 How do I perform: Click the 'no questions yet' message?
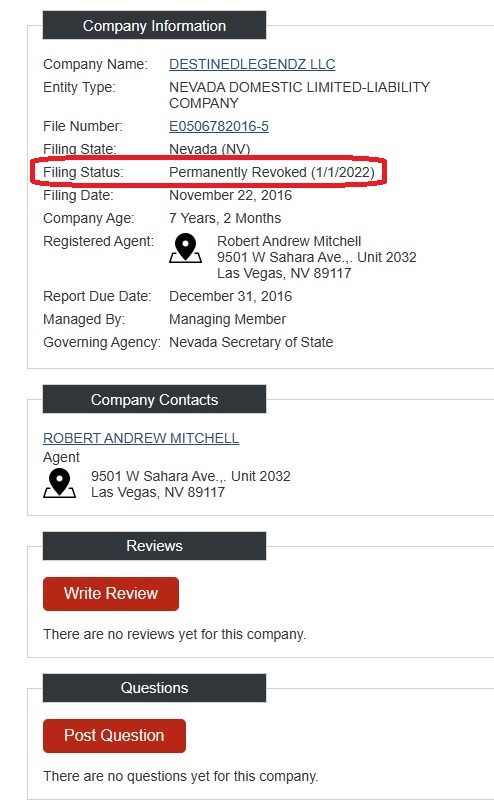(x=181, y=776)
